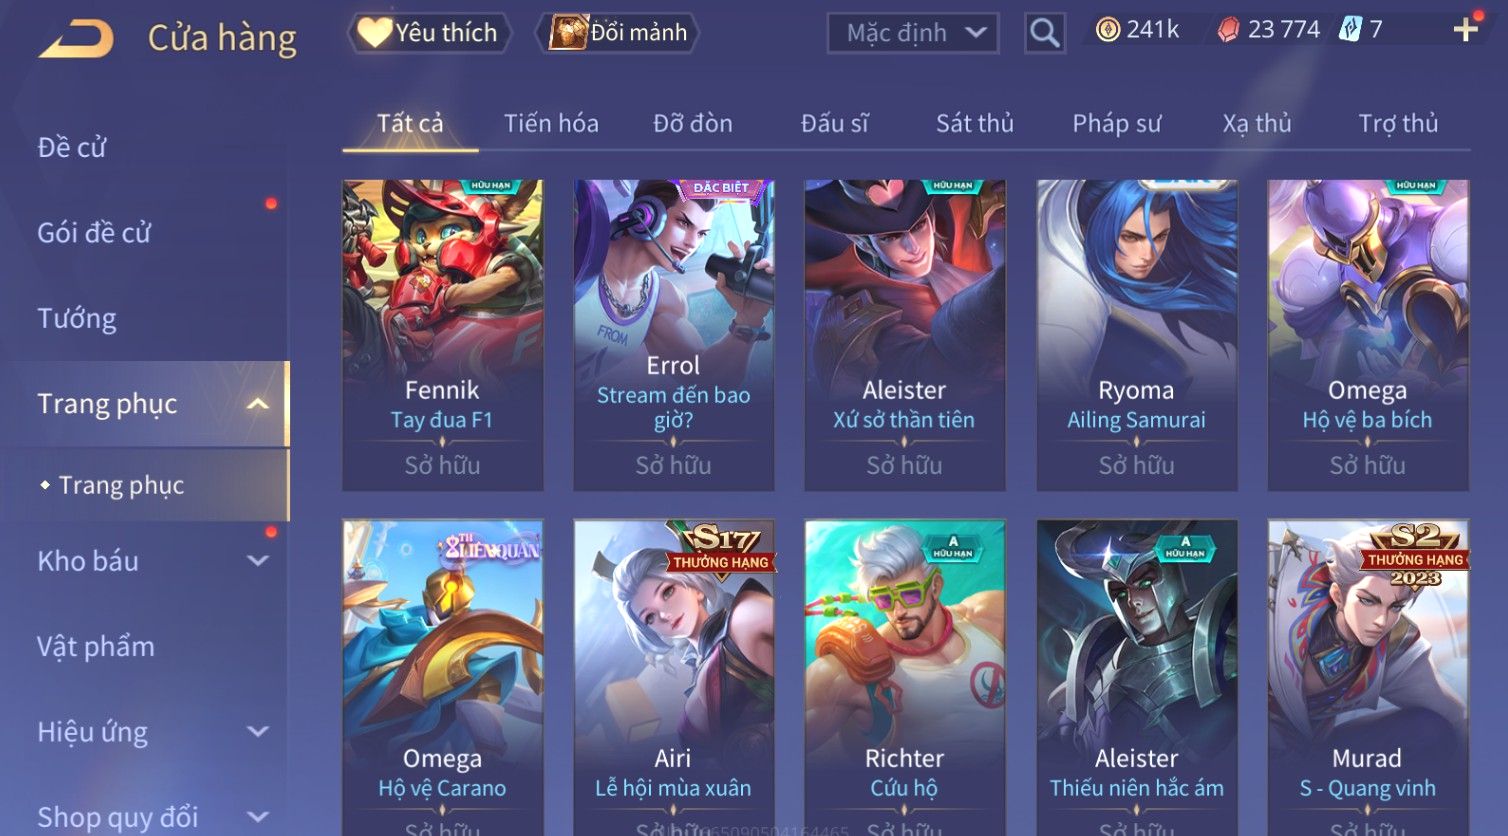Tap the plus icon to add currency

(1466, 30)
